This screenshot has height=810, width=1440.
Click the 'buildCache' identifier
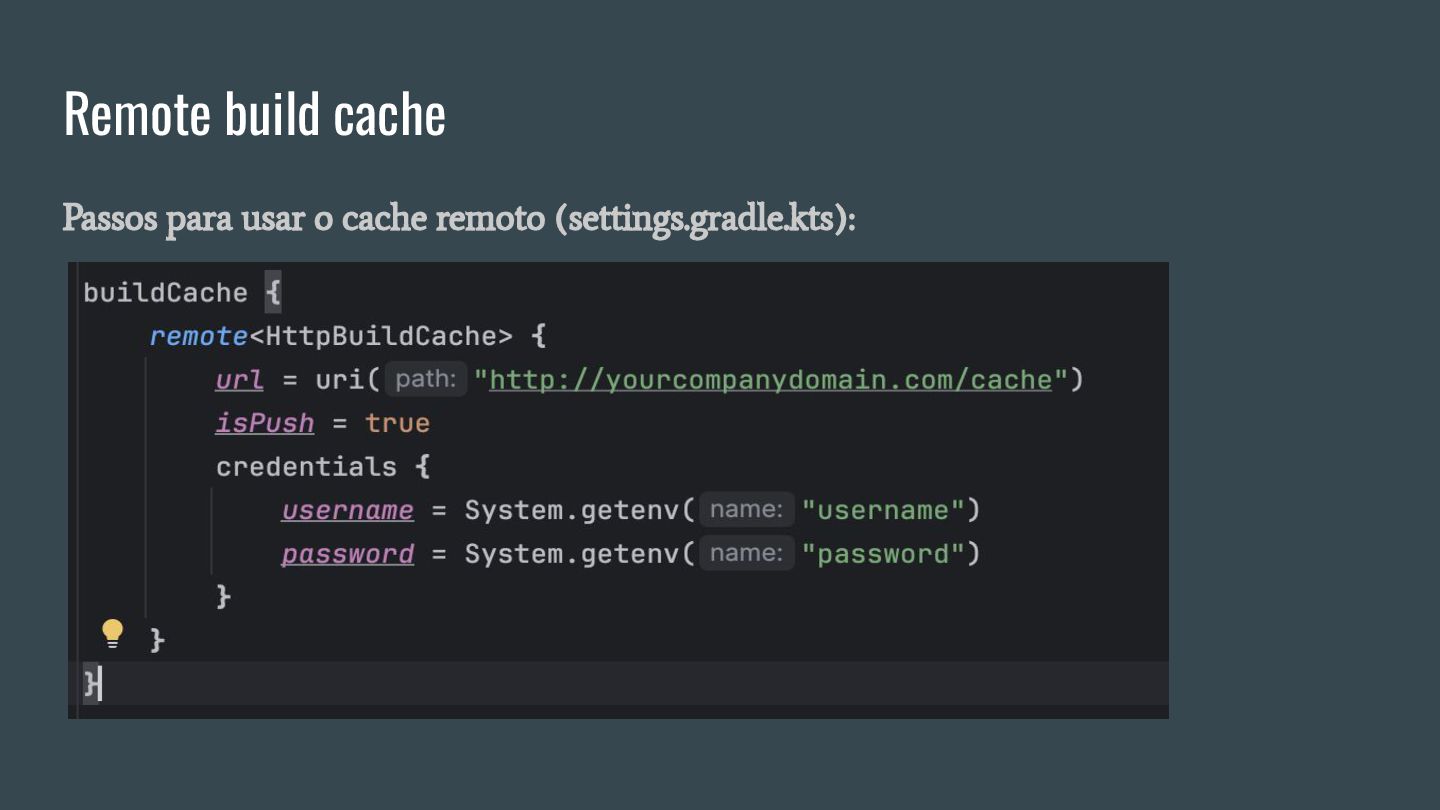click(x=165, y=293)
